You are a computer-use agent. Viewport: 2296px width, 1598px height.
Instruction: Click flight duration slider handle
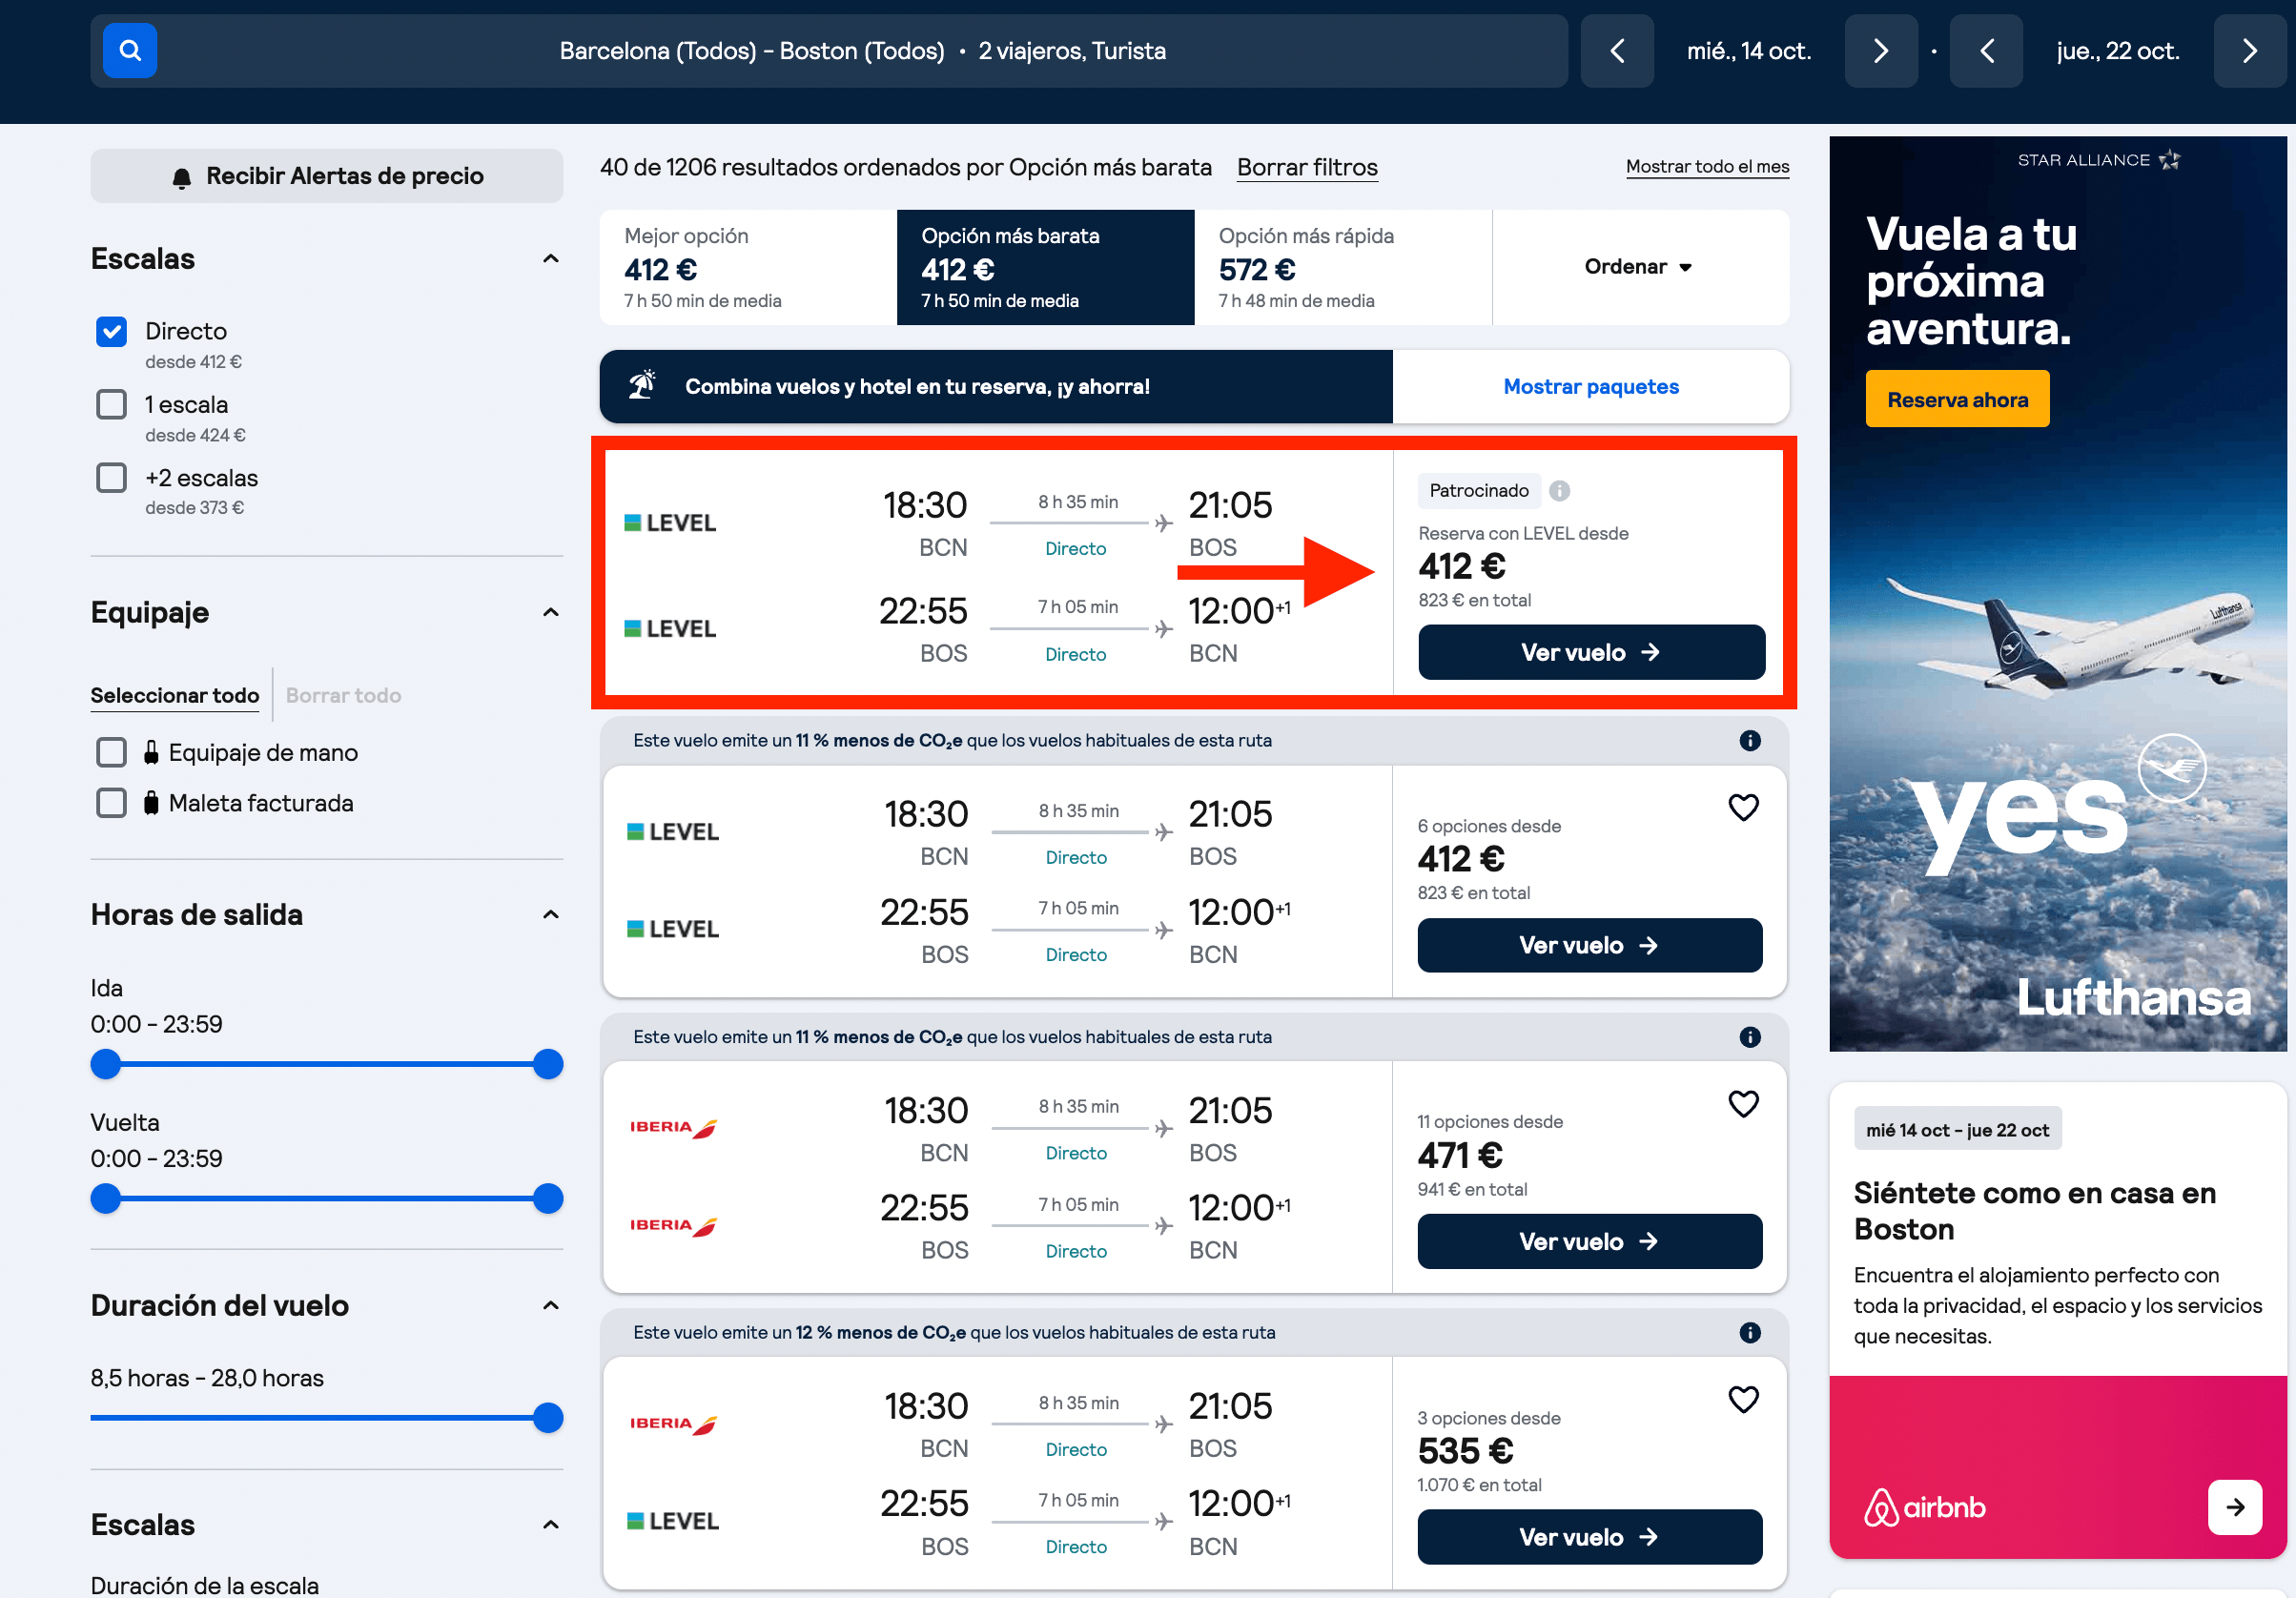pos(548,1418)
